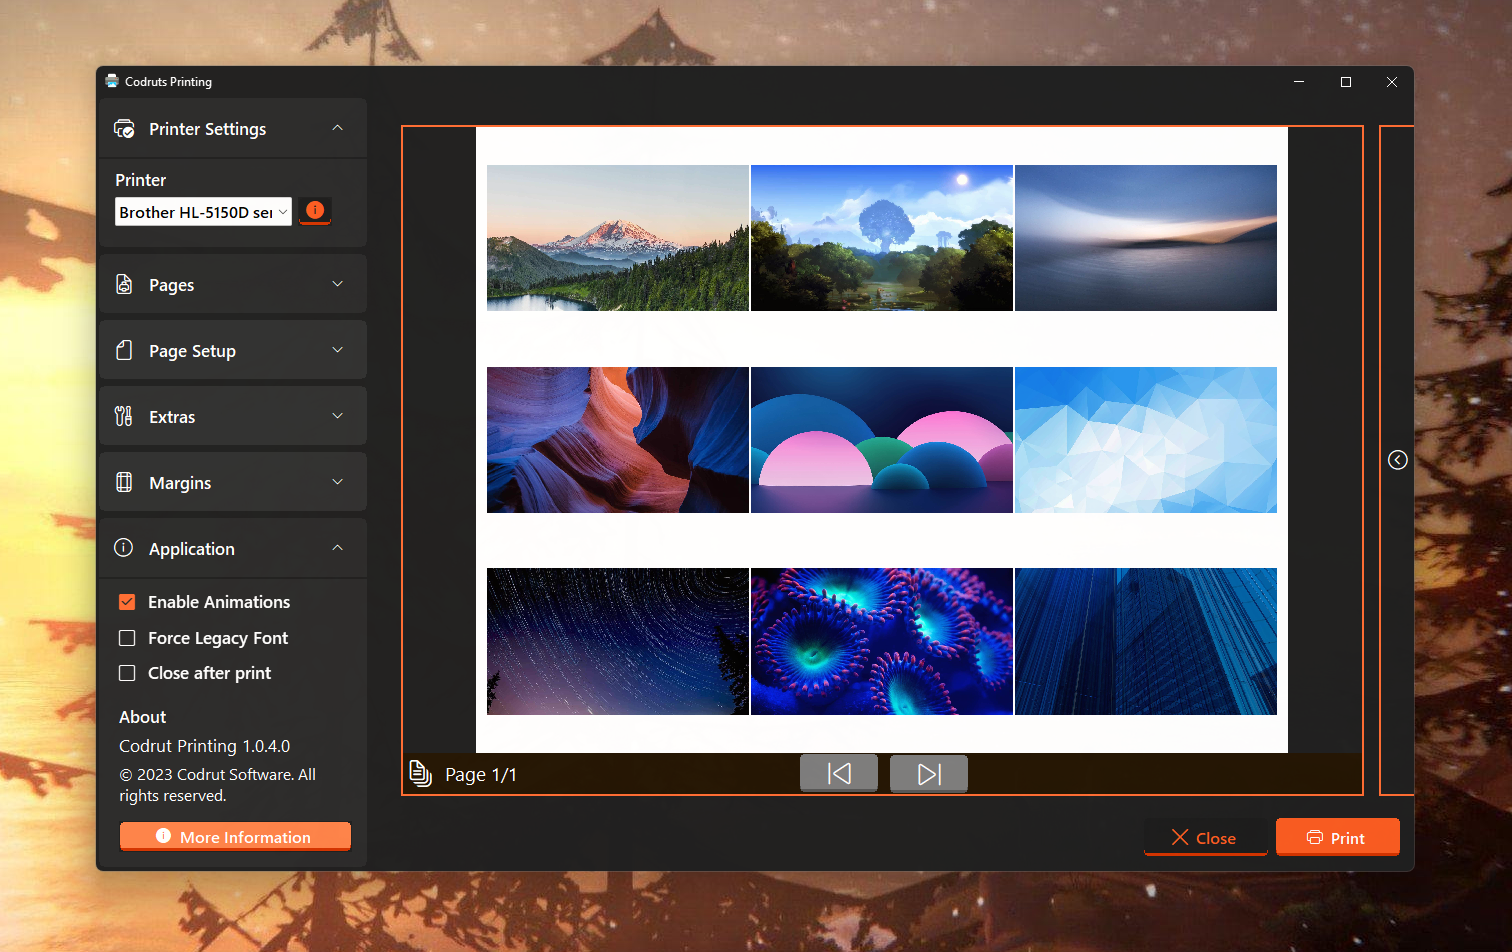Click the blue polygon thumbnail in preview
The image size is (1512, 952).
[x=1146, y=440]
